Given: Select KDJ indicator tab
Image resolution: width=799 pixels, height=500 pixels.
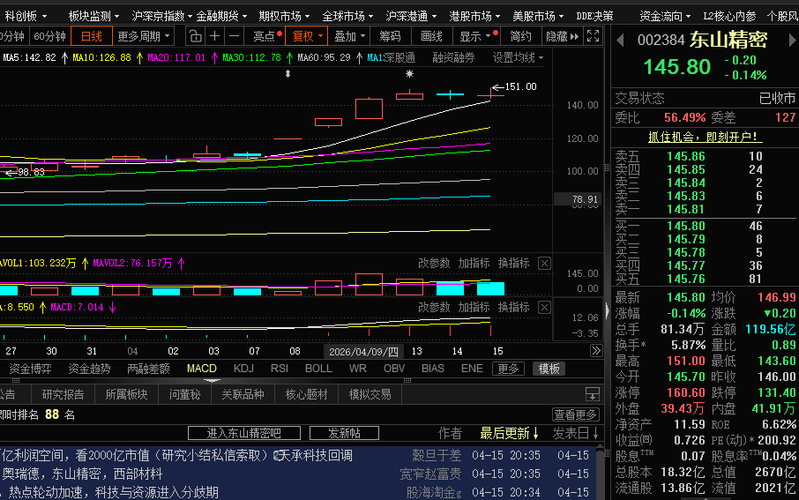Looking at the screenshot, I should point(244,369).
